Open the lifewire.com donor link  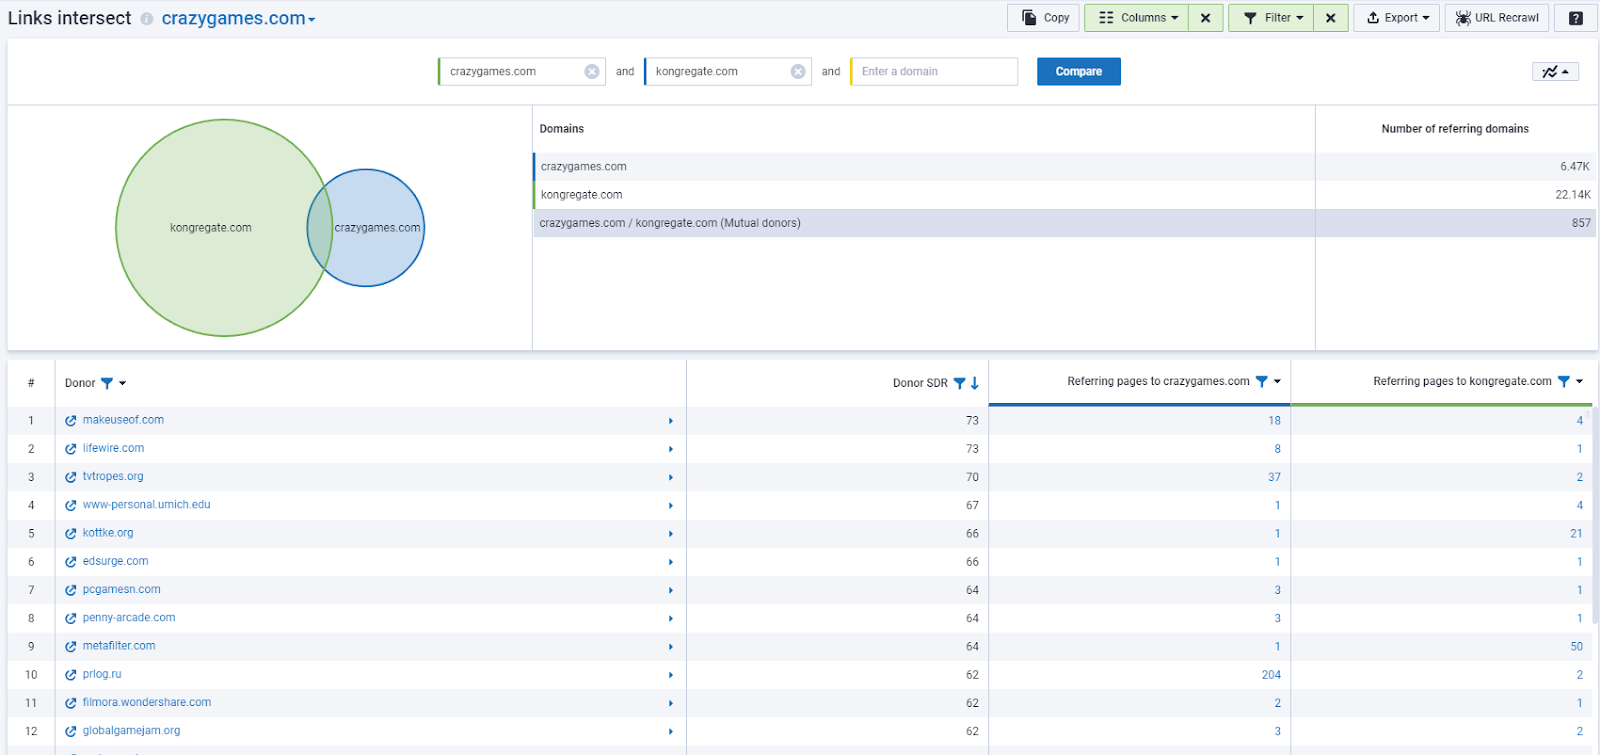click(x=113, y=448)
